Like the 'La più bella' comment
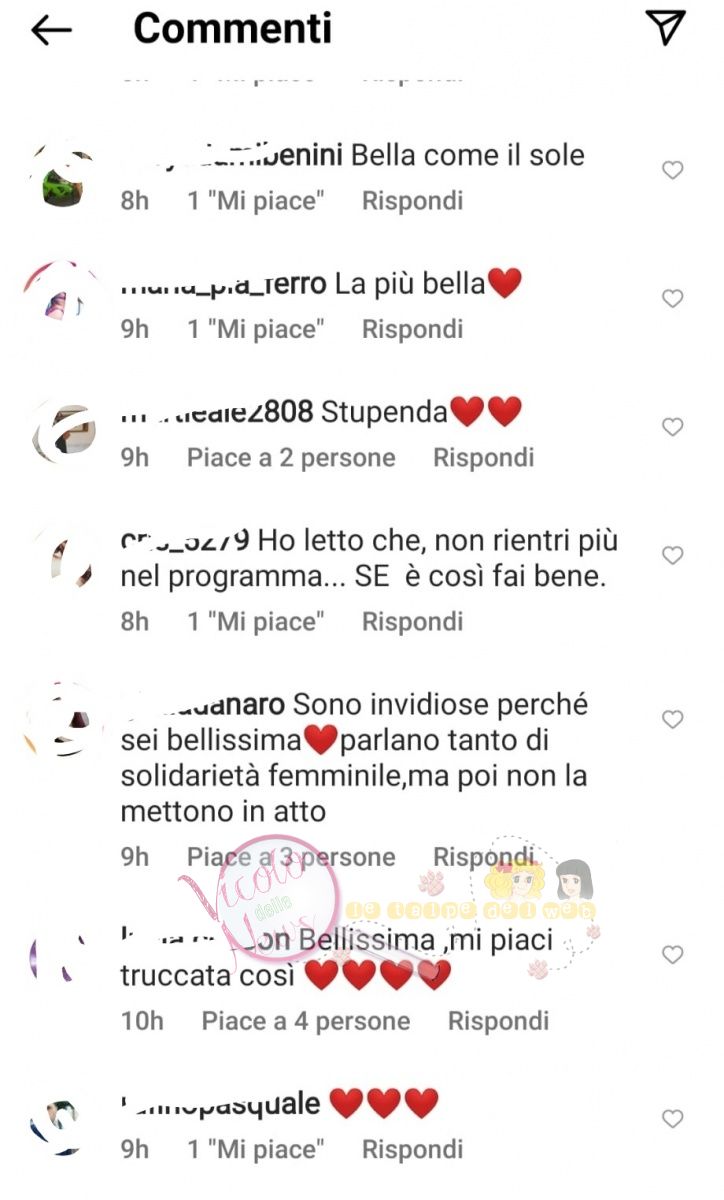Viewport: 724px width, 1200px height. [x=673, y=299]
